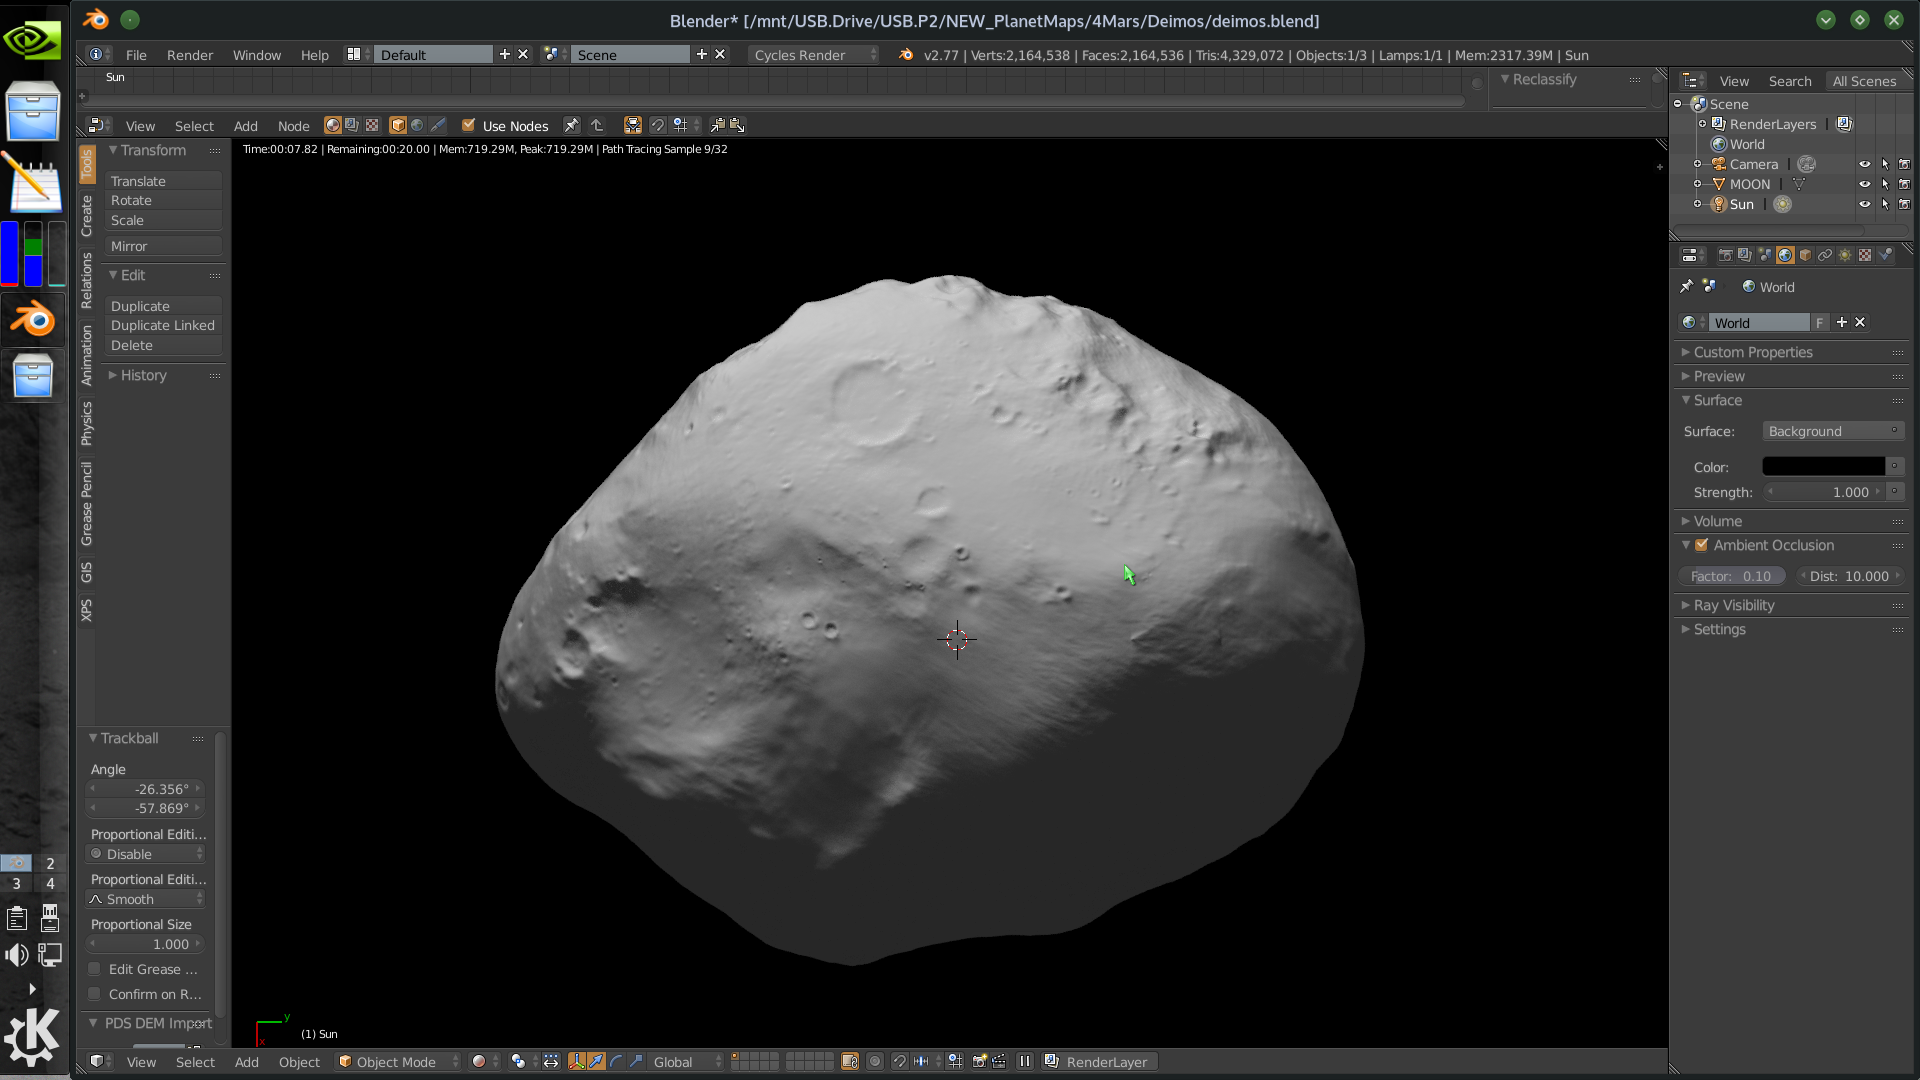
Task: Open the Texture checkerboard properties tab
Action: (1865, 255)
